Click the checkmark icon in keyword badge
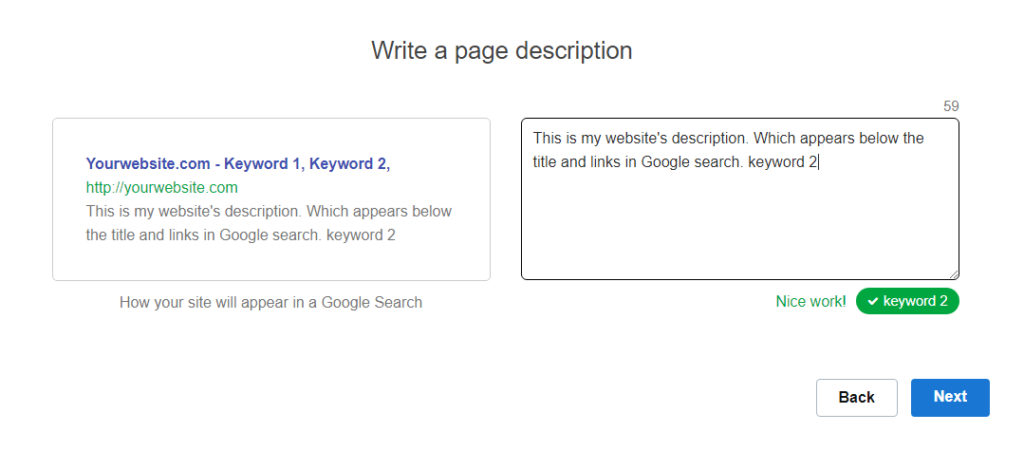Image resolution: width=1024 pixels, height=451 pixels. point(872,301)
